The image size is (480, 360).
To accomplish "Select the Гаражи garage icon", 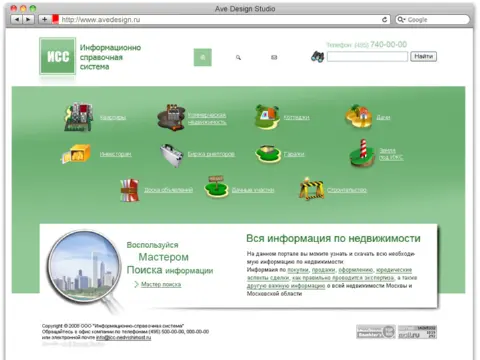I will 268,154.
